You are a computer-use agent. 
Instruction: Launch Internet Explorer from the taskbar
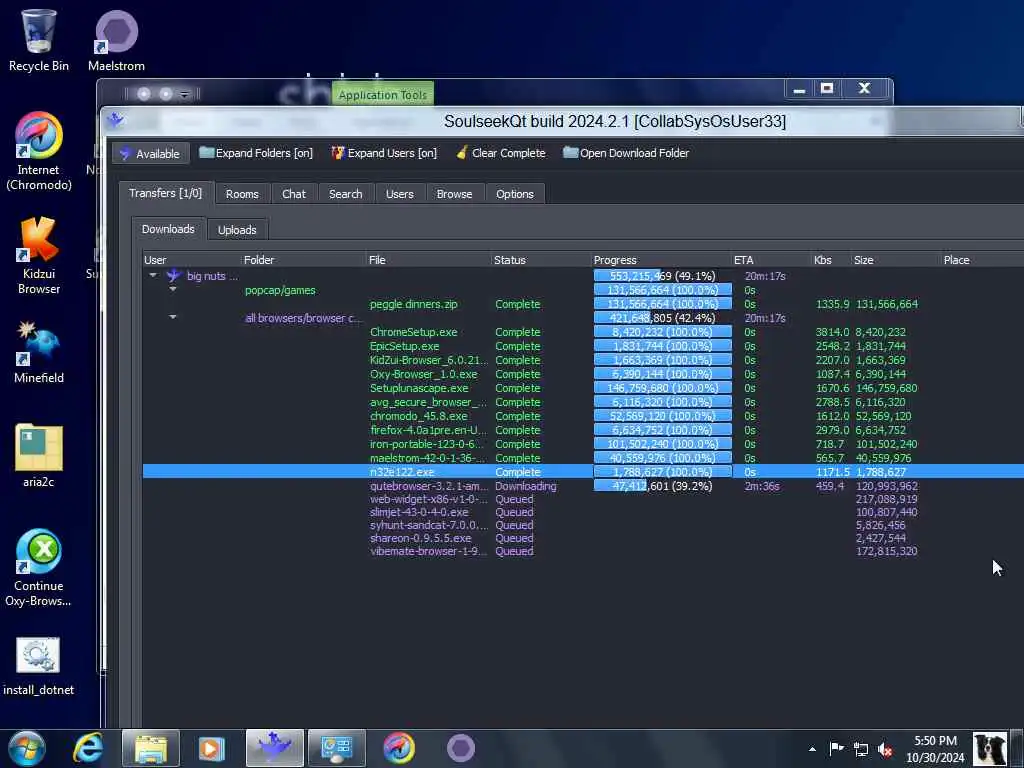click(x=88, y=748)
